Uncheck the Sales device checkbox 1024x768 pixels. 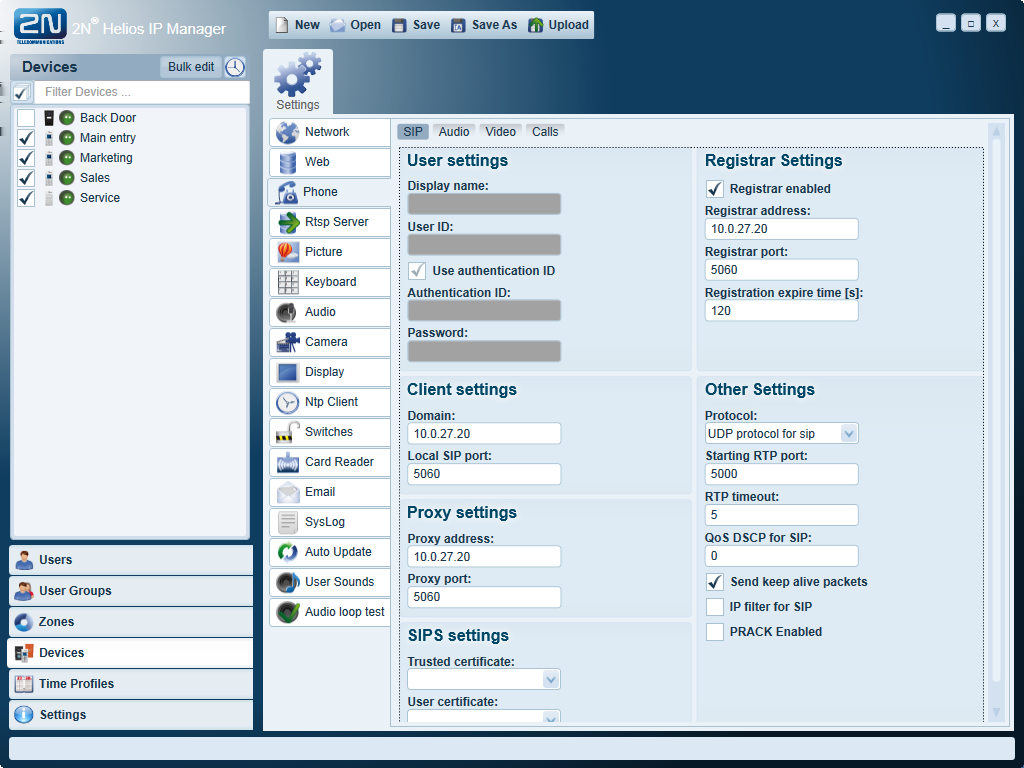pyautogui.click(x=26, y=178)
